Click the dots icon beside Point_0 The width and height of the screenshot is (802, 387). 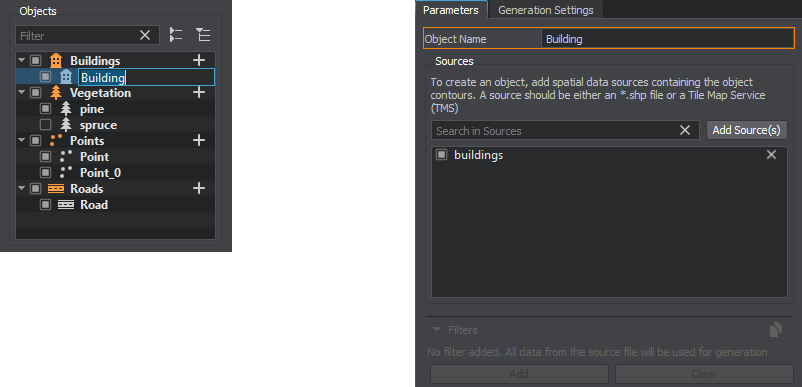pos(66,173)
